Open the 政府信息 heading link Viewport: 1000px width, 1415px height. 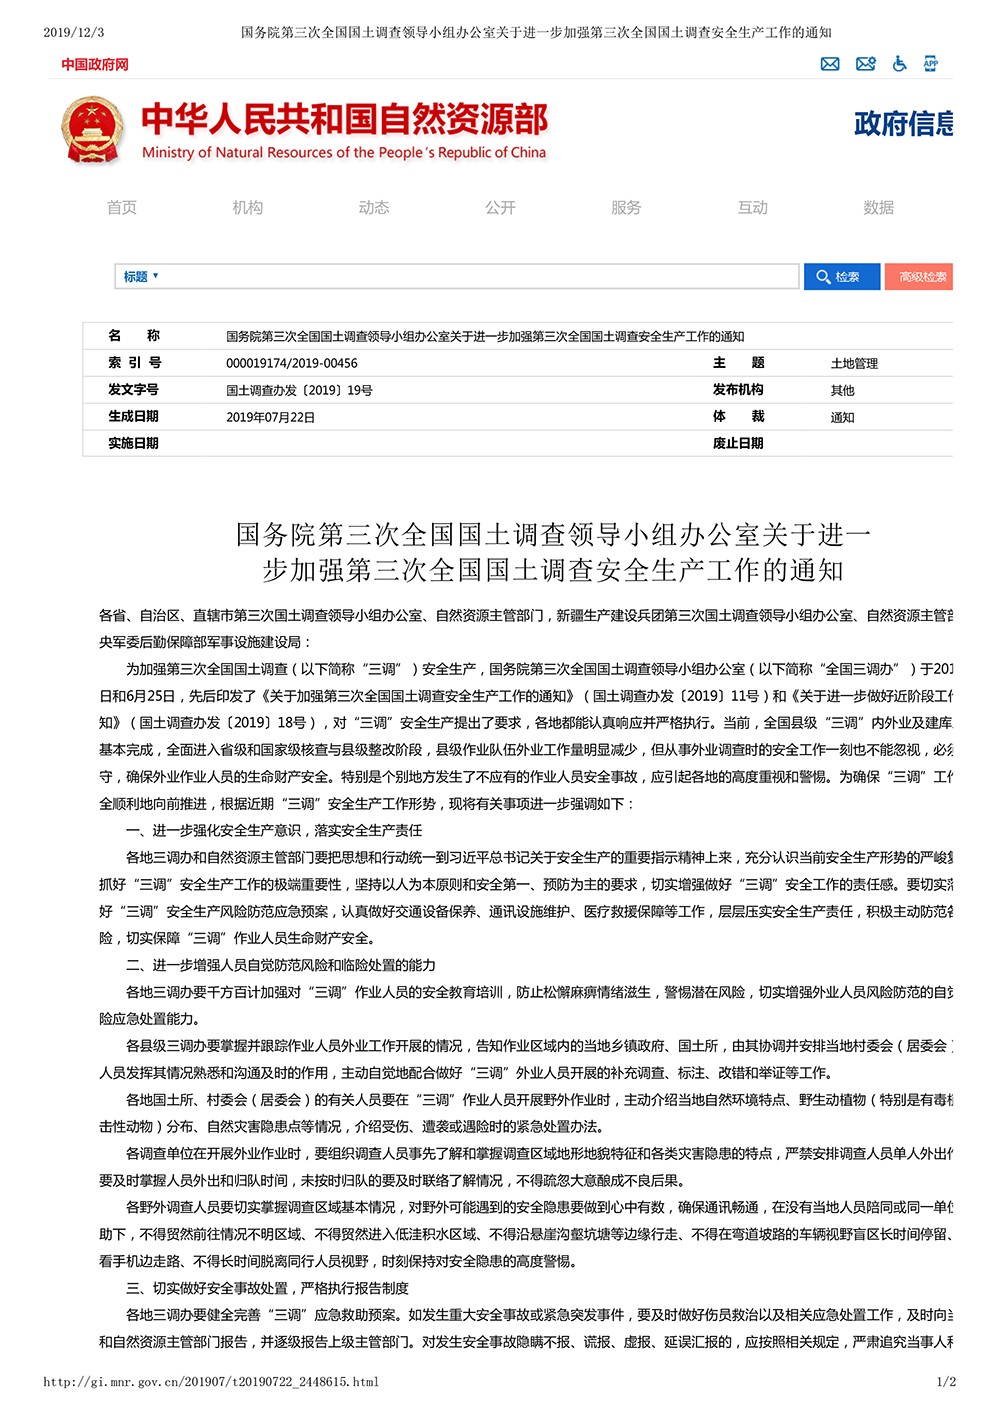903,124
